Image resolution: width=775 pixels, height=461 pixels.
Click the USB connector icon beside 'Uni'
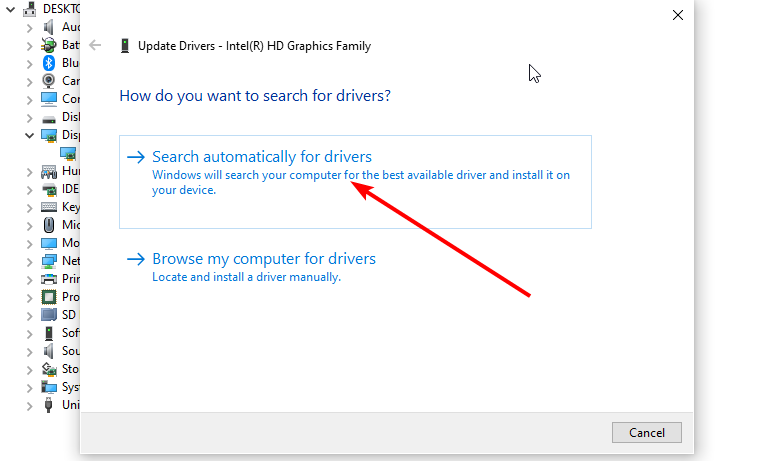coord(48,405)
